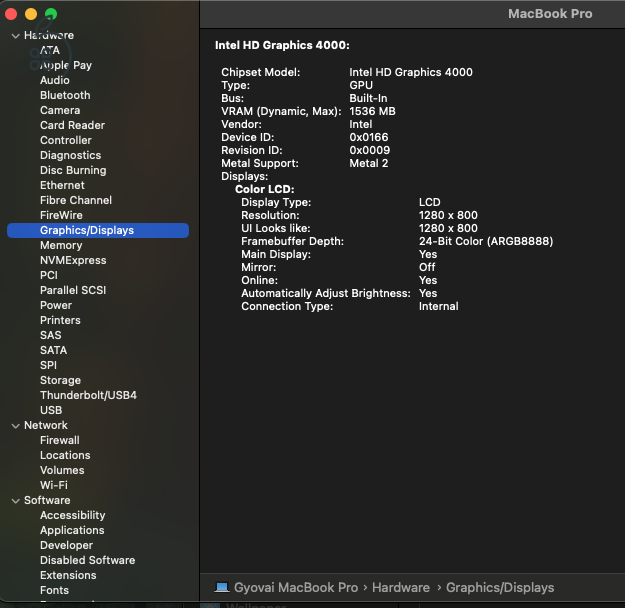
Task: Click the Device ID value 0x0166
Action: click(x=369, y=137)
